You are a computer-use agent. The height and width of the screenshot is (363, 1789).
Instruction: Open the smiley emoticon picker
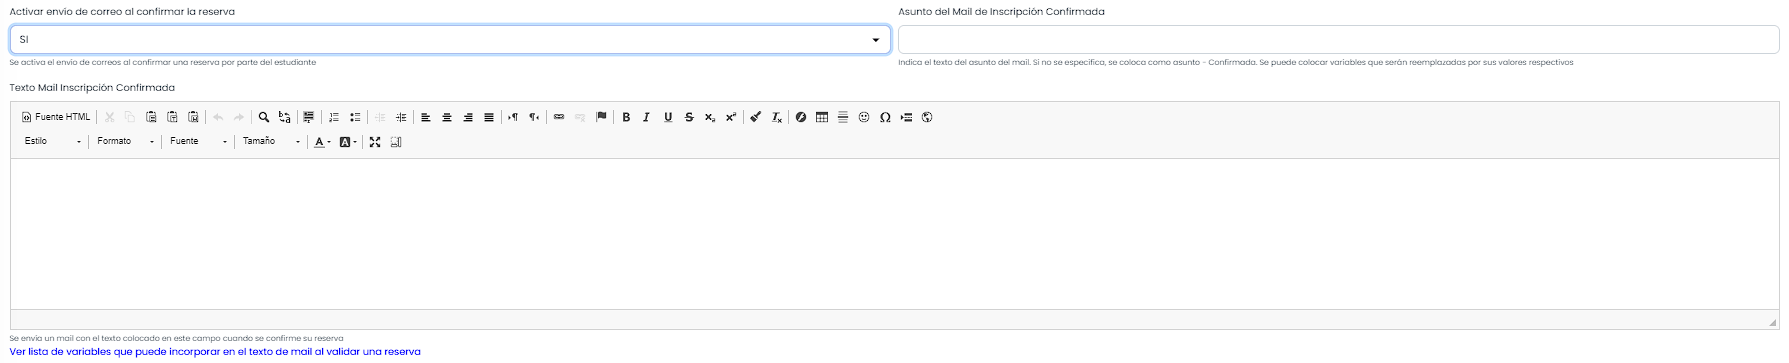click(x=864, y=117)
